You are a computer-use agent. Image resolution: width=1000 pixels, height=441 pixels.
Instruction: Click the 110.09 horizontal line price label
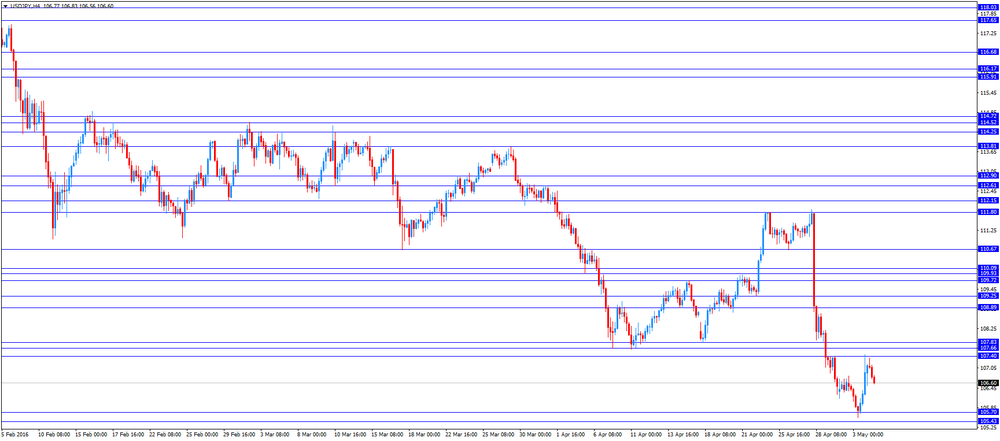pyautogui.click(x=988, y=268)
